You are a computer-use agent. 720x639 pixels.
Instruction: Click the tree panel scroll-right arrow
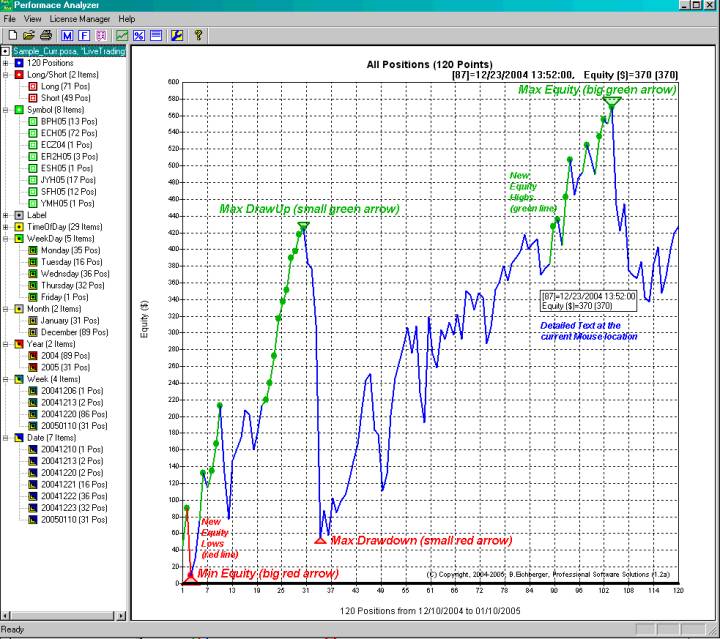(121, 616)
